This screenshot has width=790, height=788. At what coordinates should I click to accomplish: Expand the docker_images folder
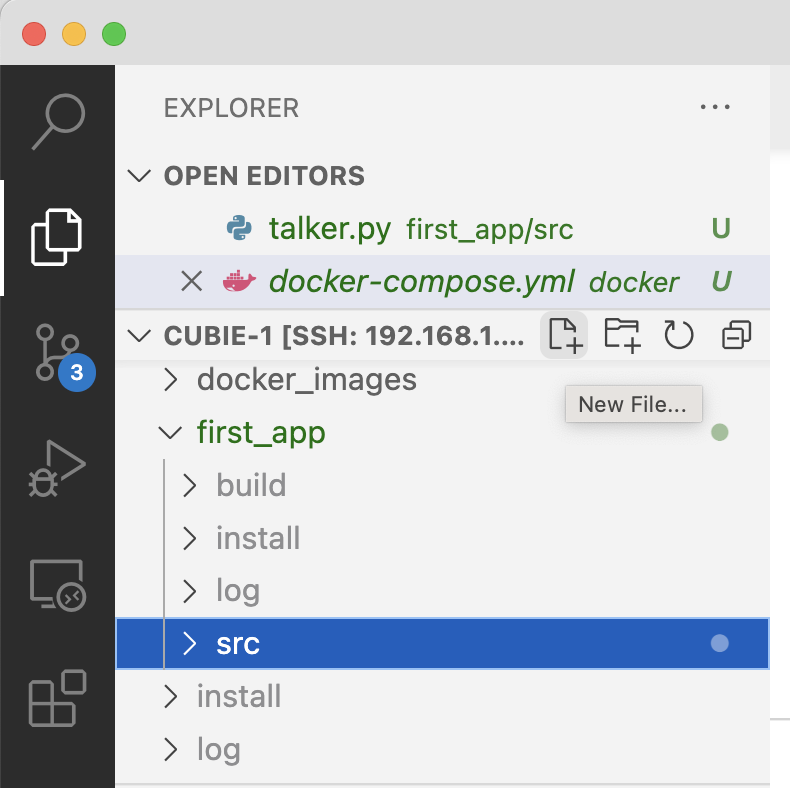171,379
